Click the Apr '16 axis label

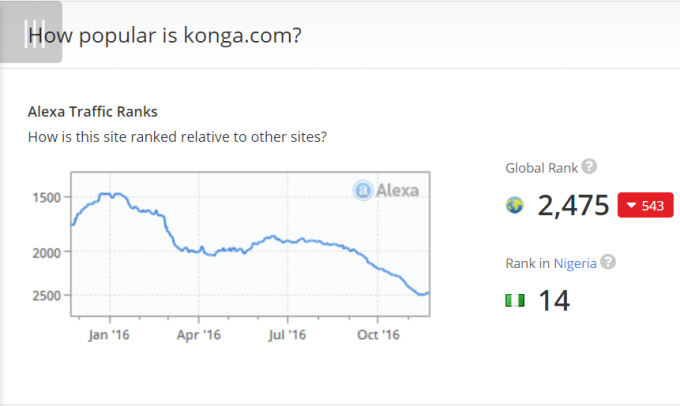[x=199, y=335]
